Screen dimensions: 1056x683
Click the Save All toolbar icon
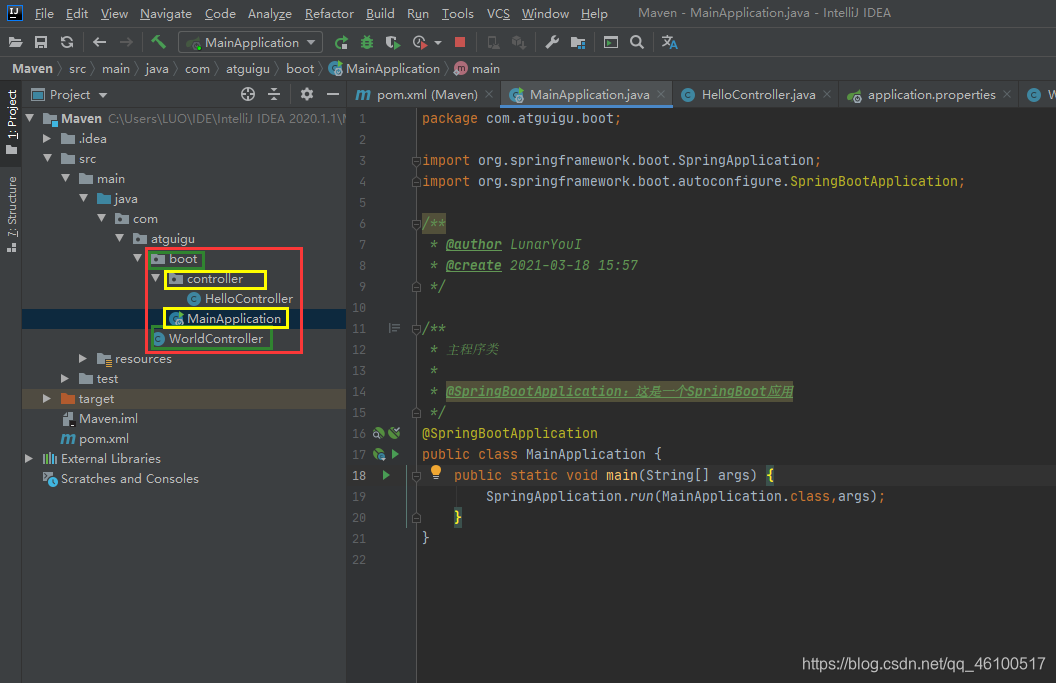coord(41,42)
